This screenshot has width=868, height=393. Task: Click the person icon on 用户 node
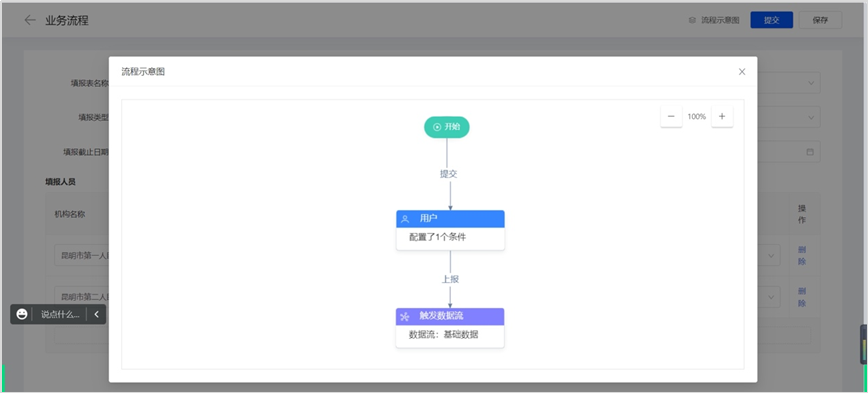405,219
